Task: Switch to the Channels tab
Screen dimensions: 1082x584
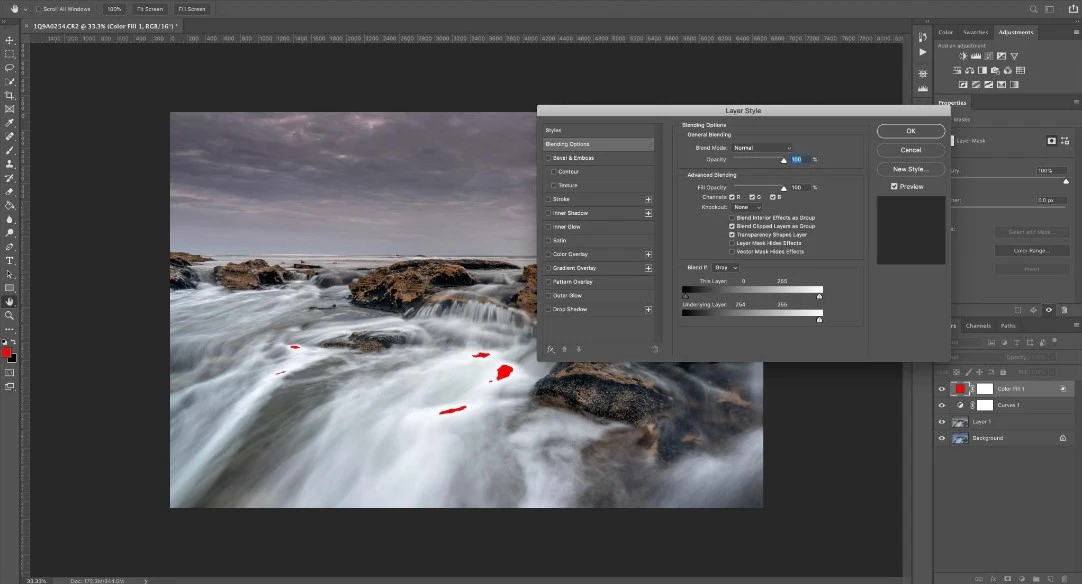Action: 977,326
